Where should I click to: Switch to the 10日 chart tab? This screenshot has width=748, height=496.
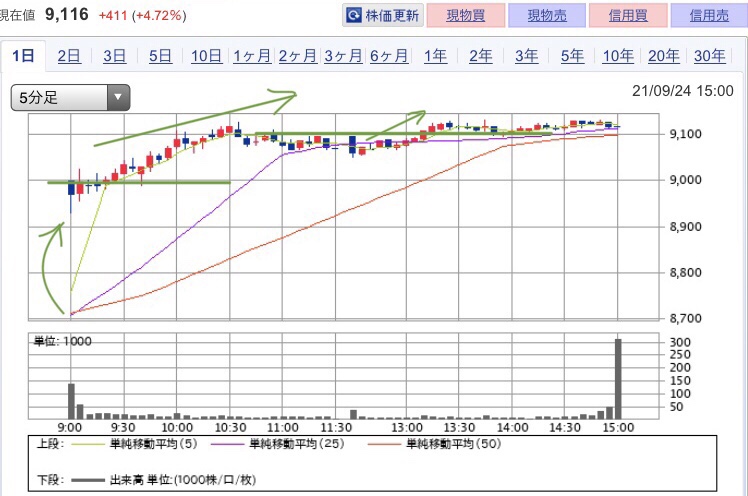206,56
